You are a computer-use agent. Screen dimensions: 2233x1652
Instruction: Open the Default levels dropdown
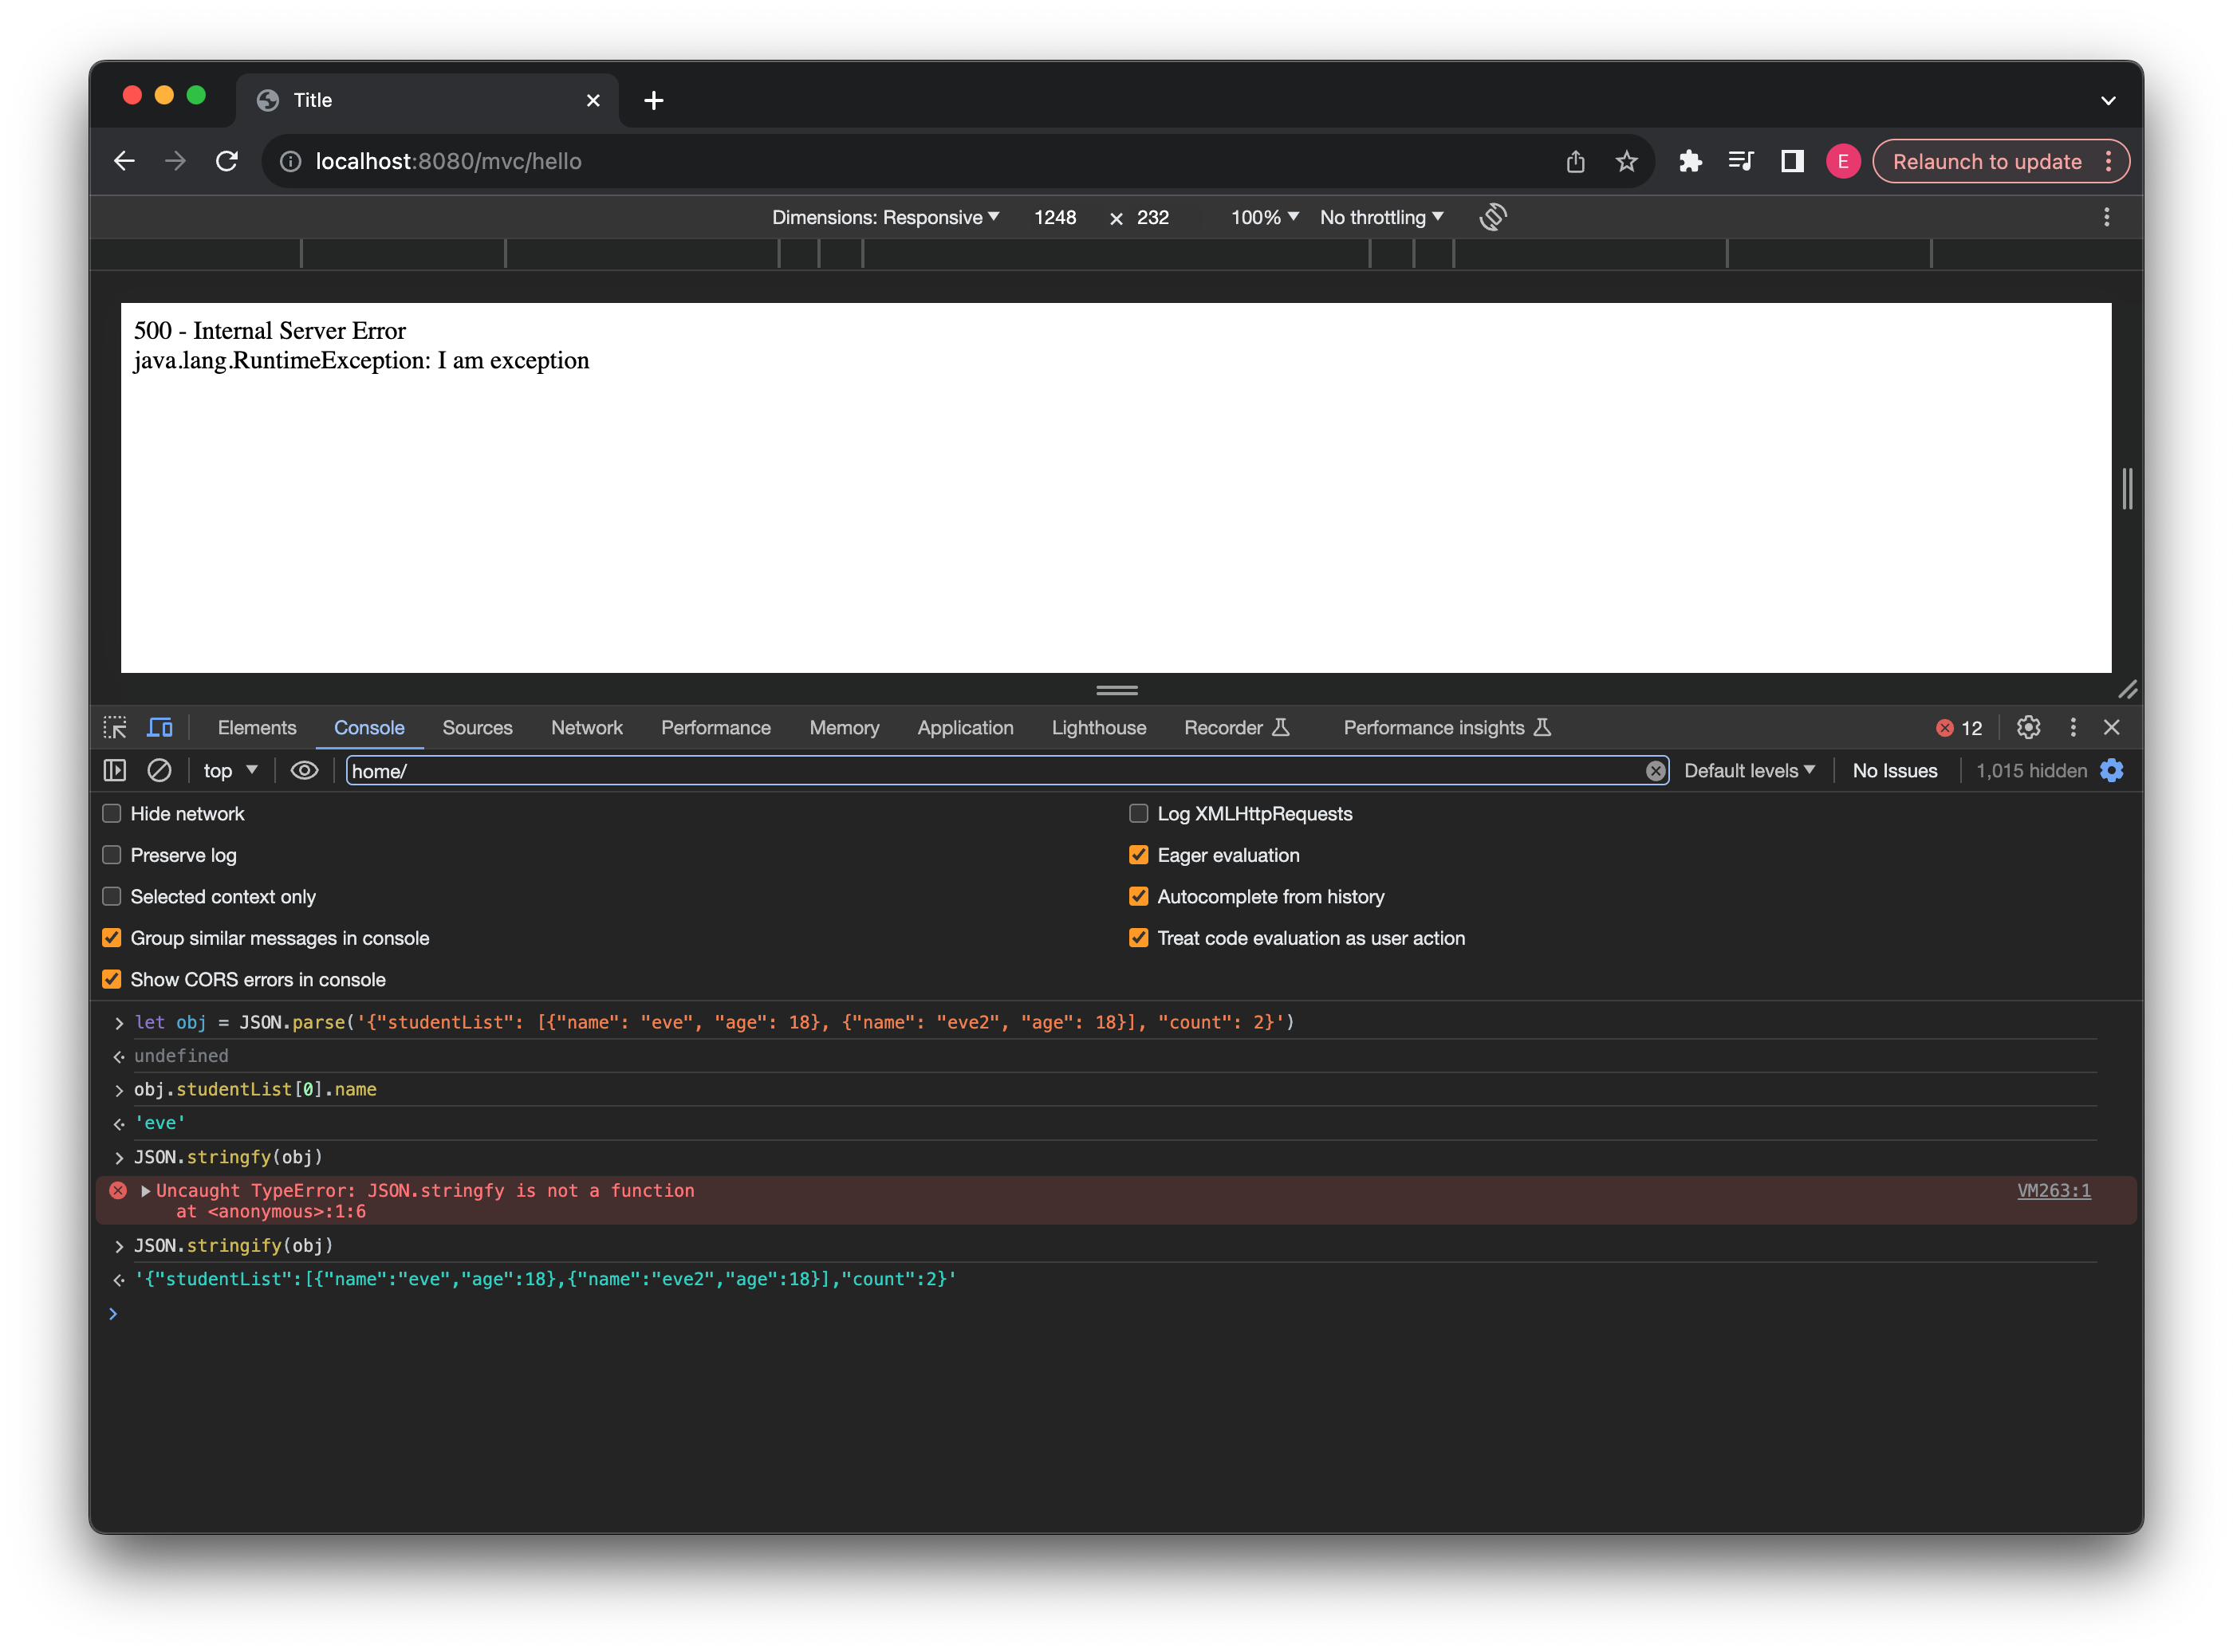point(1749,770)
